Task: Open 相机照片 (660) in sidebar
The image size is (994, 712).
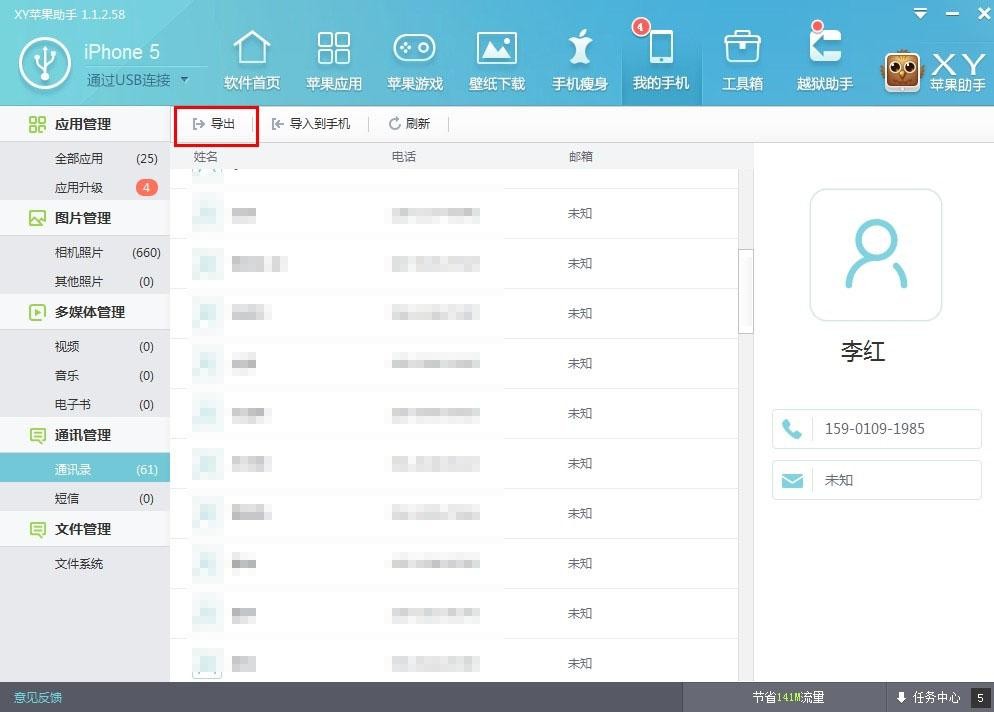Action: tap(85, 252)
